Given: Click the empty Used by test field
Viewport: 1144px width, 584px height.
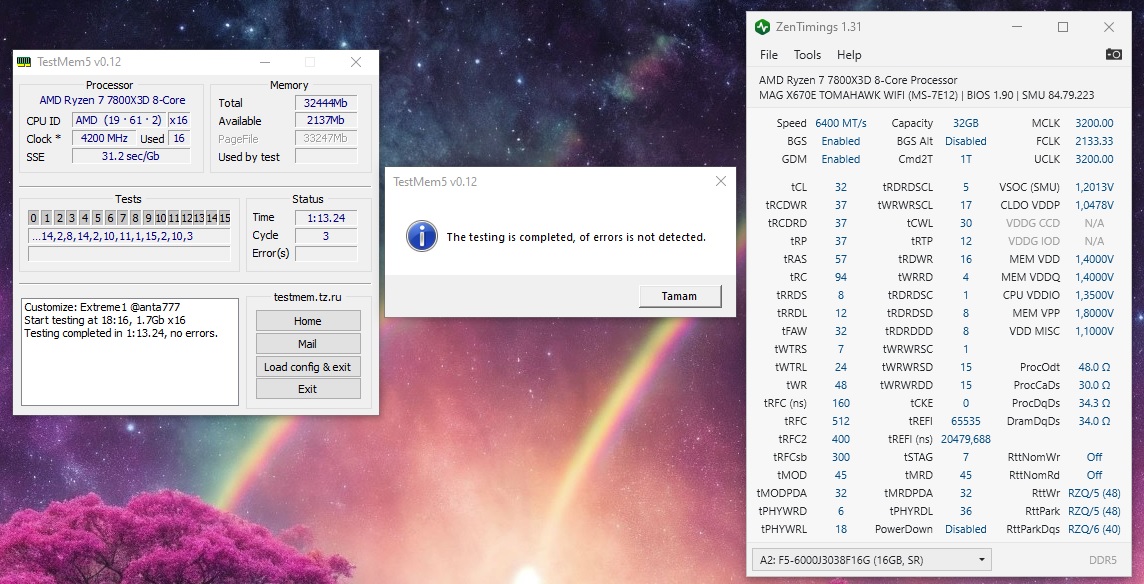Looking at the screenshot, I should [x=326, y=156].
